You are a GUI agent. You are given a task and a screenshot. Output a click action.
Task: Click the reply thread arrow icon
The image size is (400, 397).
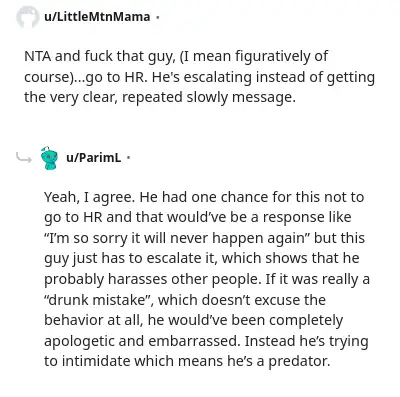(x=24, y=157)
